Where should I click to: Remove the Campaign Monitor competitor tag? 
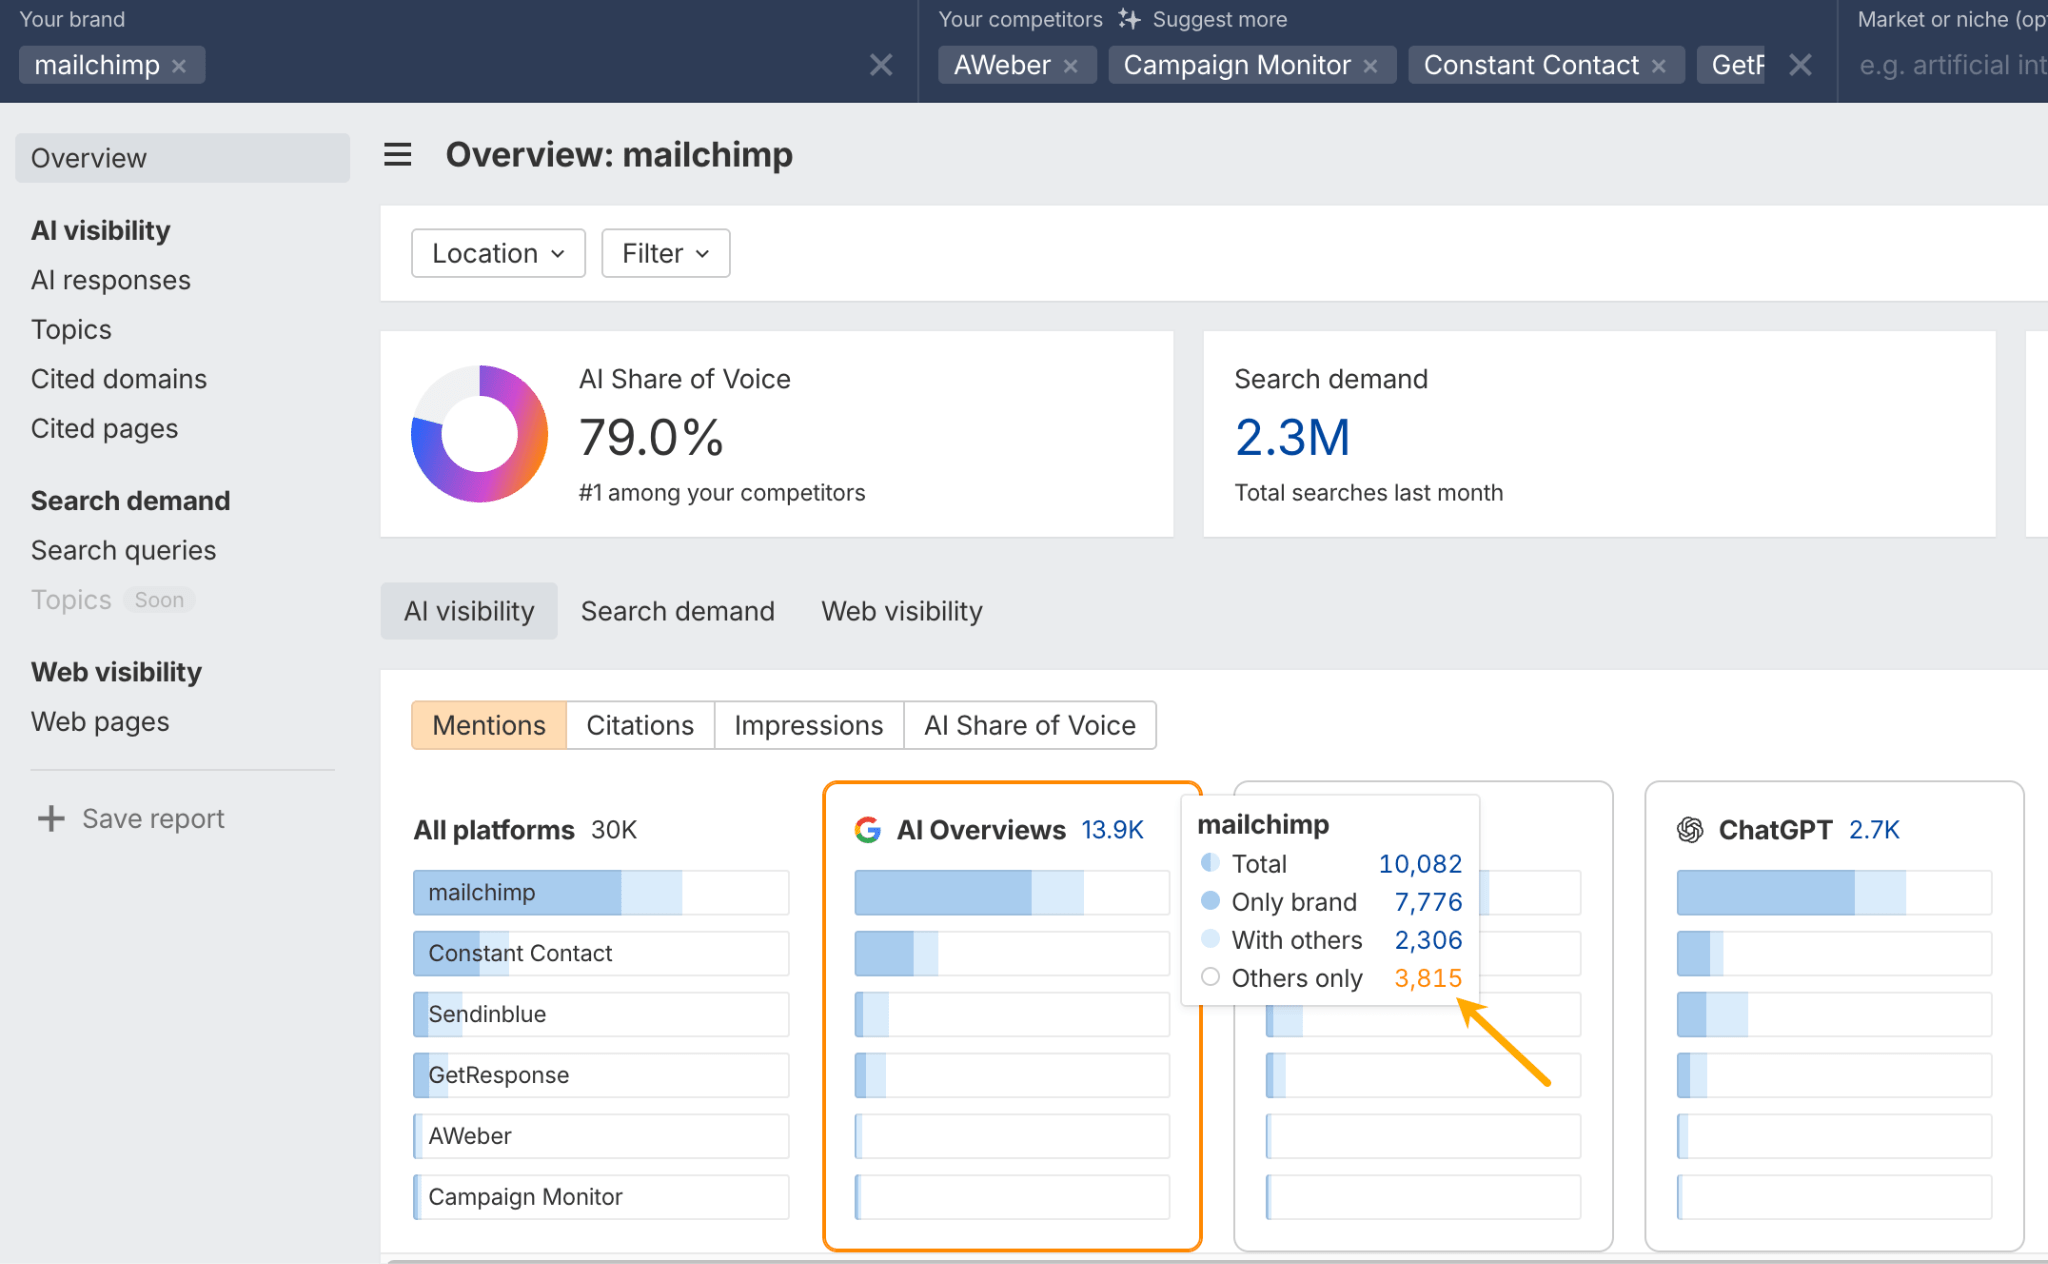pos(1371,65)
